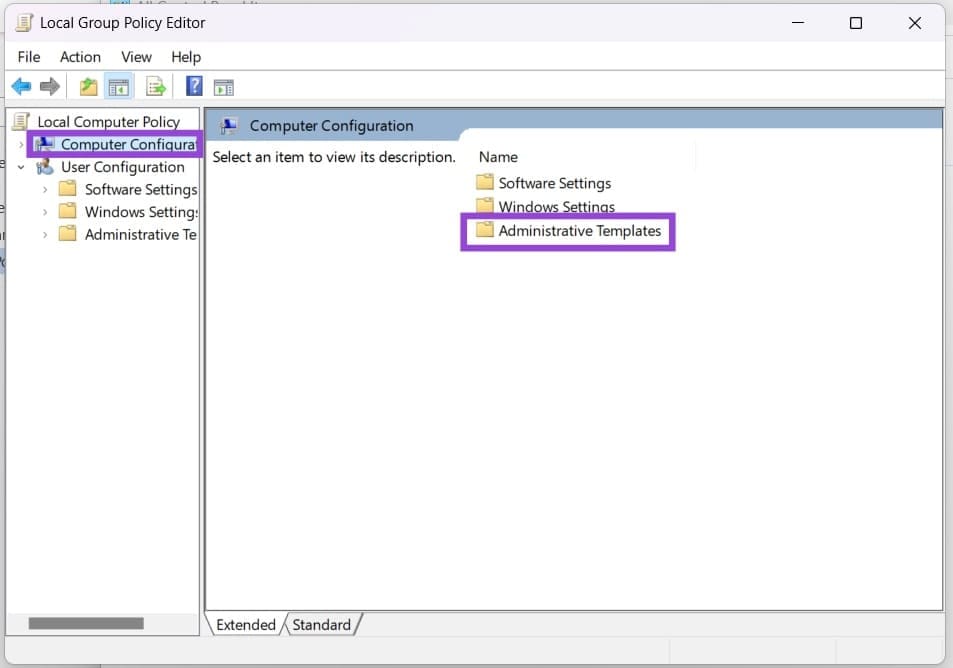Select Administrative Templates in the Name list
The image size is (953, 668).
[x=580, y=231]
